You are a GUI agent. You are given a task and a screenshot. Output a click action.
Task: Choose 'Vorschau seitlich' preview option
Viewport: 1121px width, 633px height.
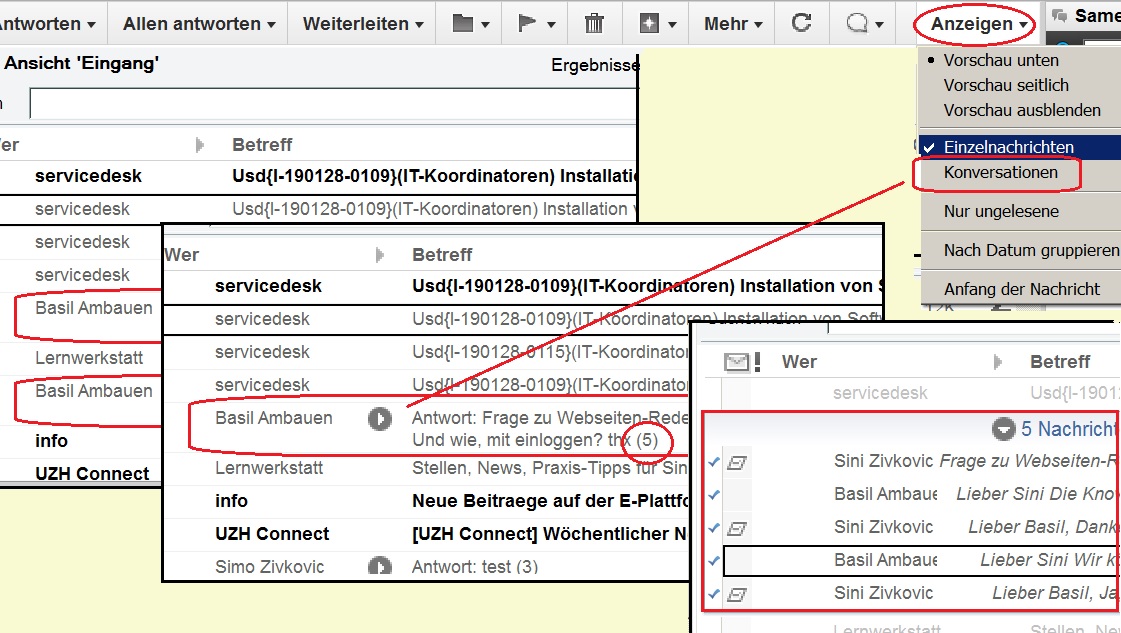pyautogui.click(x=1005, y=85)
